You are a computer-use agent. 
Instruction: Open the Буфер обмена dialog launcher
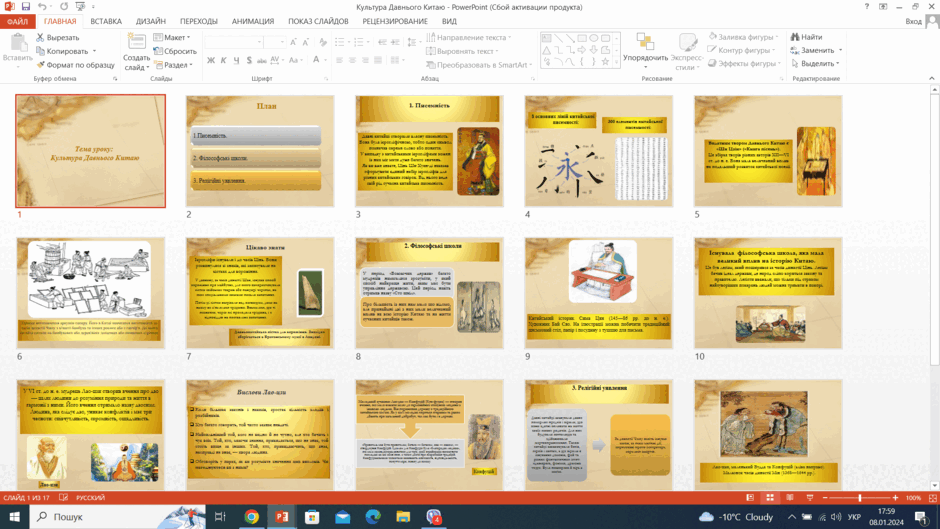(x=115, y=79)
